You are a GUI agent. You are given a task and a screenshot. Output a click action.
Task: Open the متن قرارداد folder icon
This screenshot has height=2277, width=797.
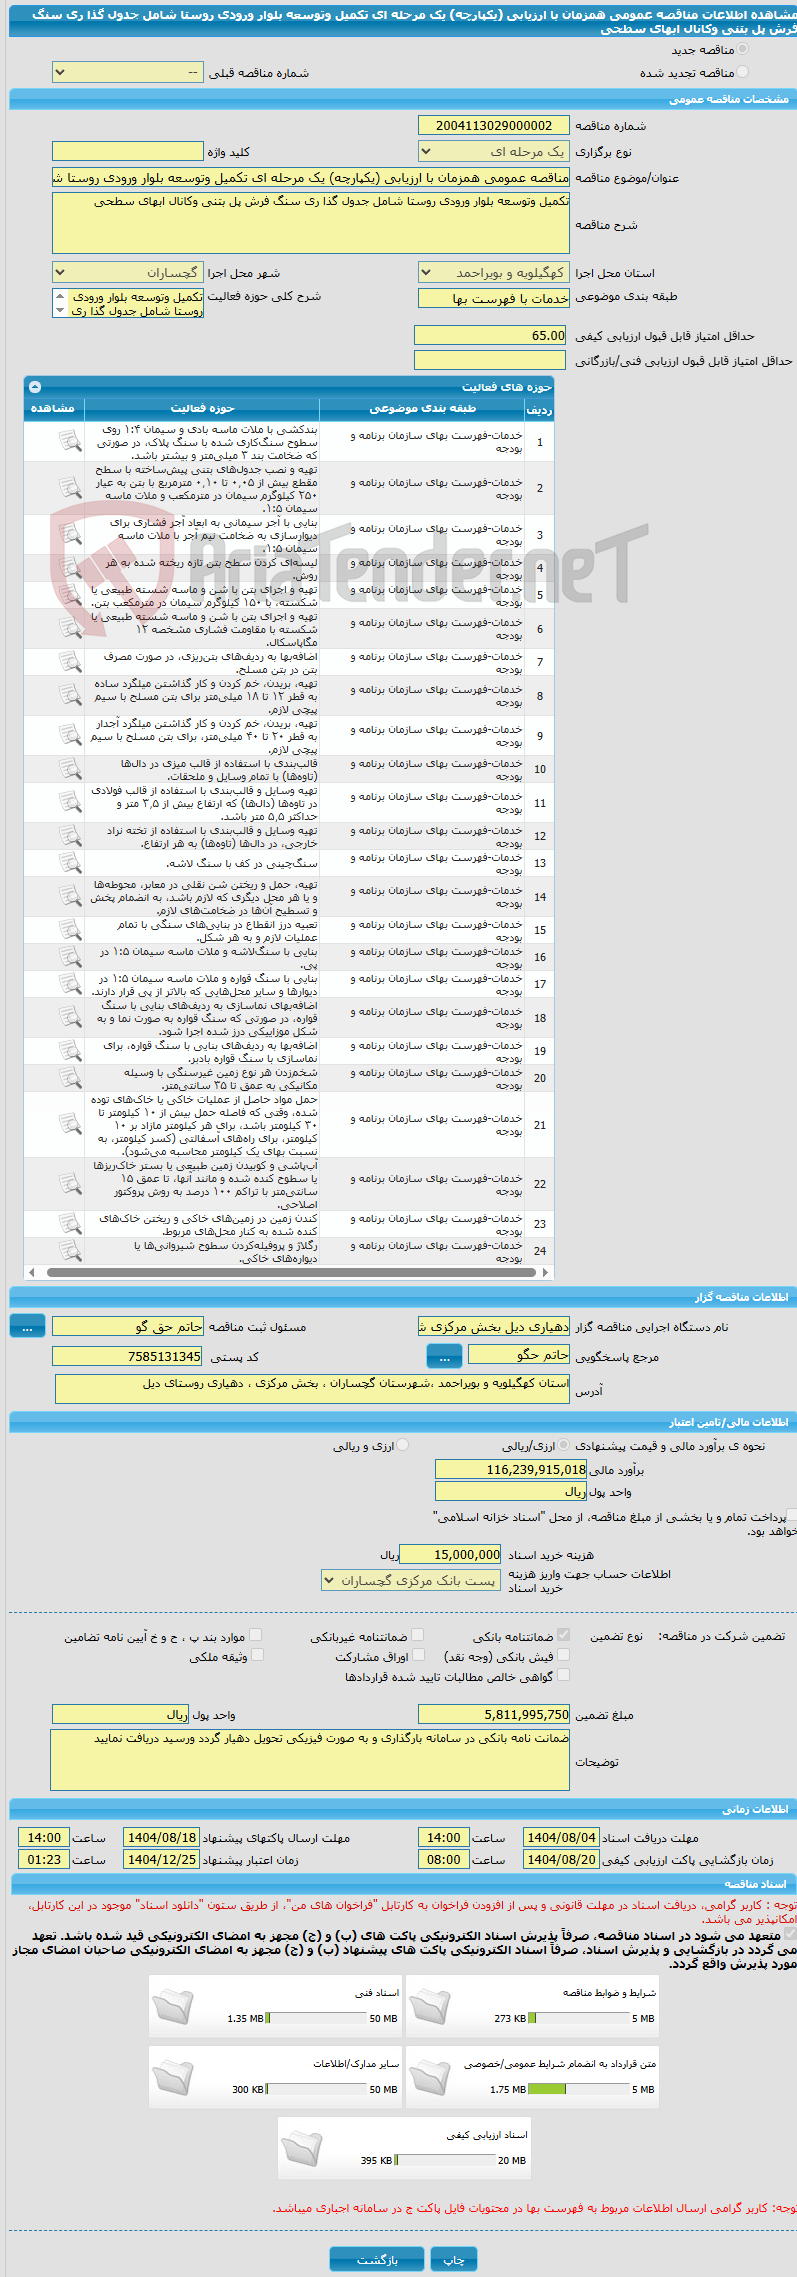(x=430, y=2079)
